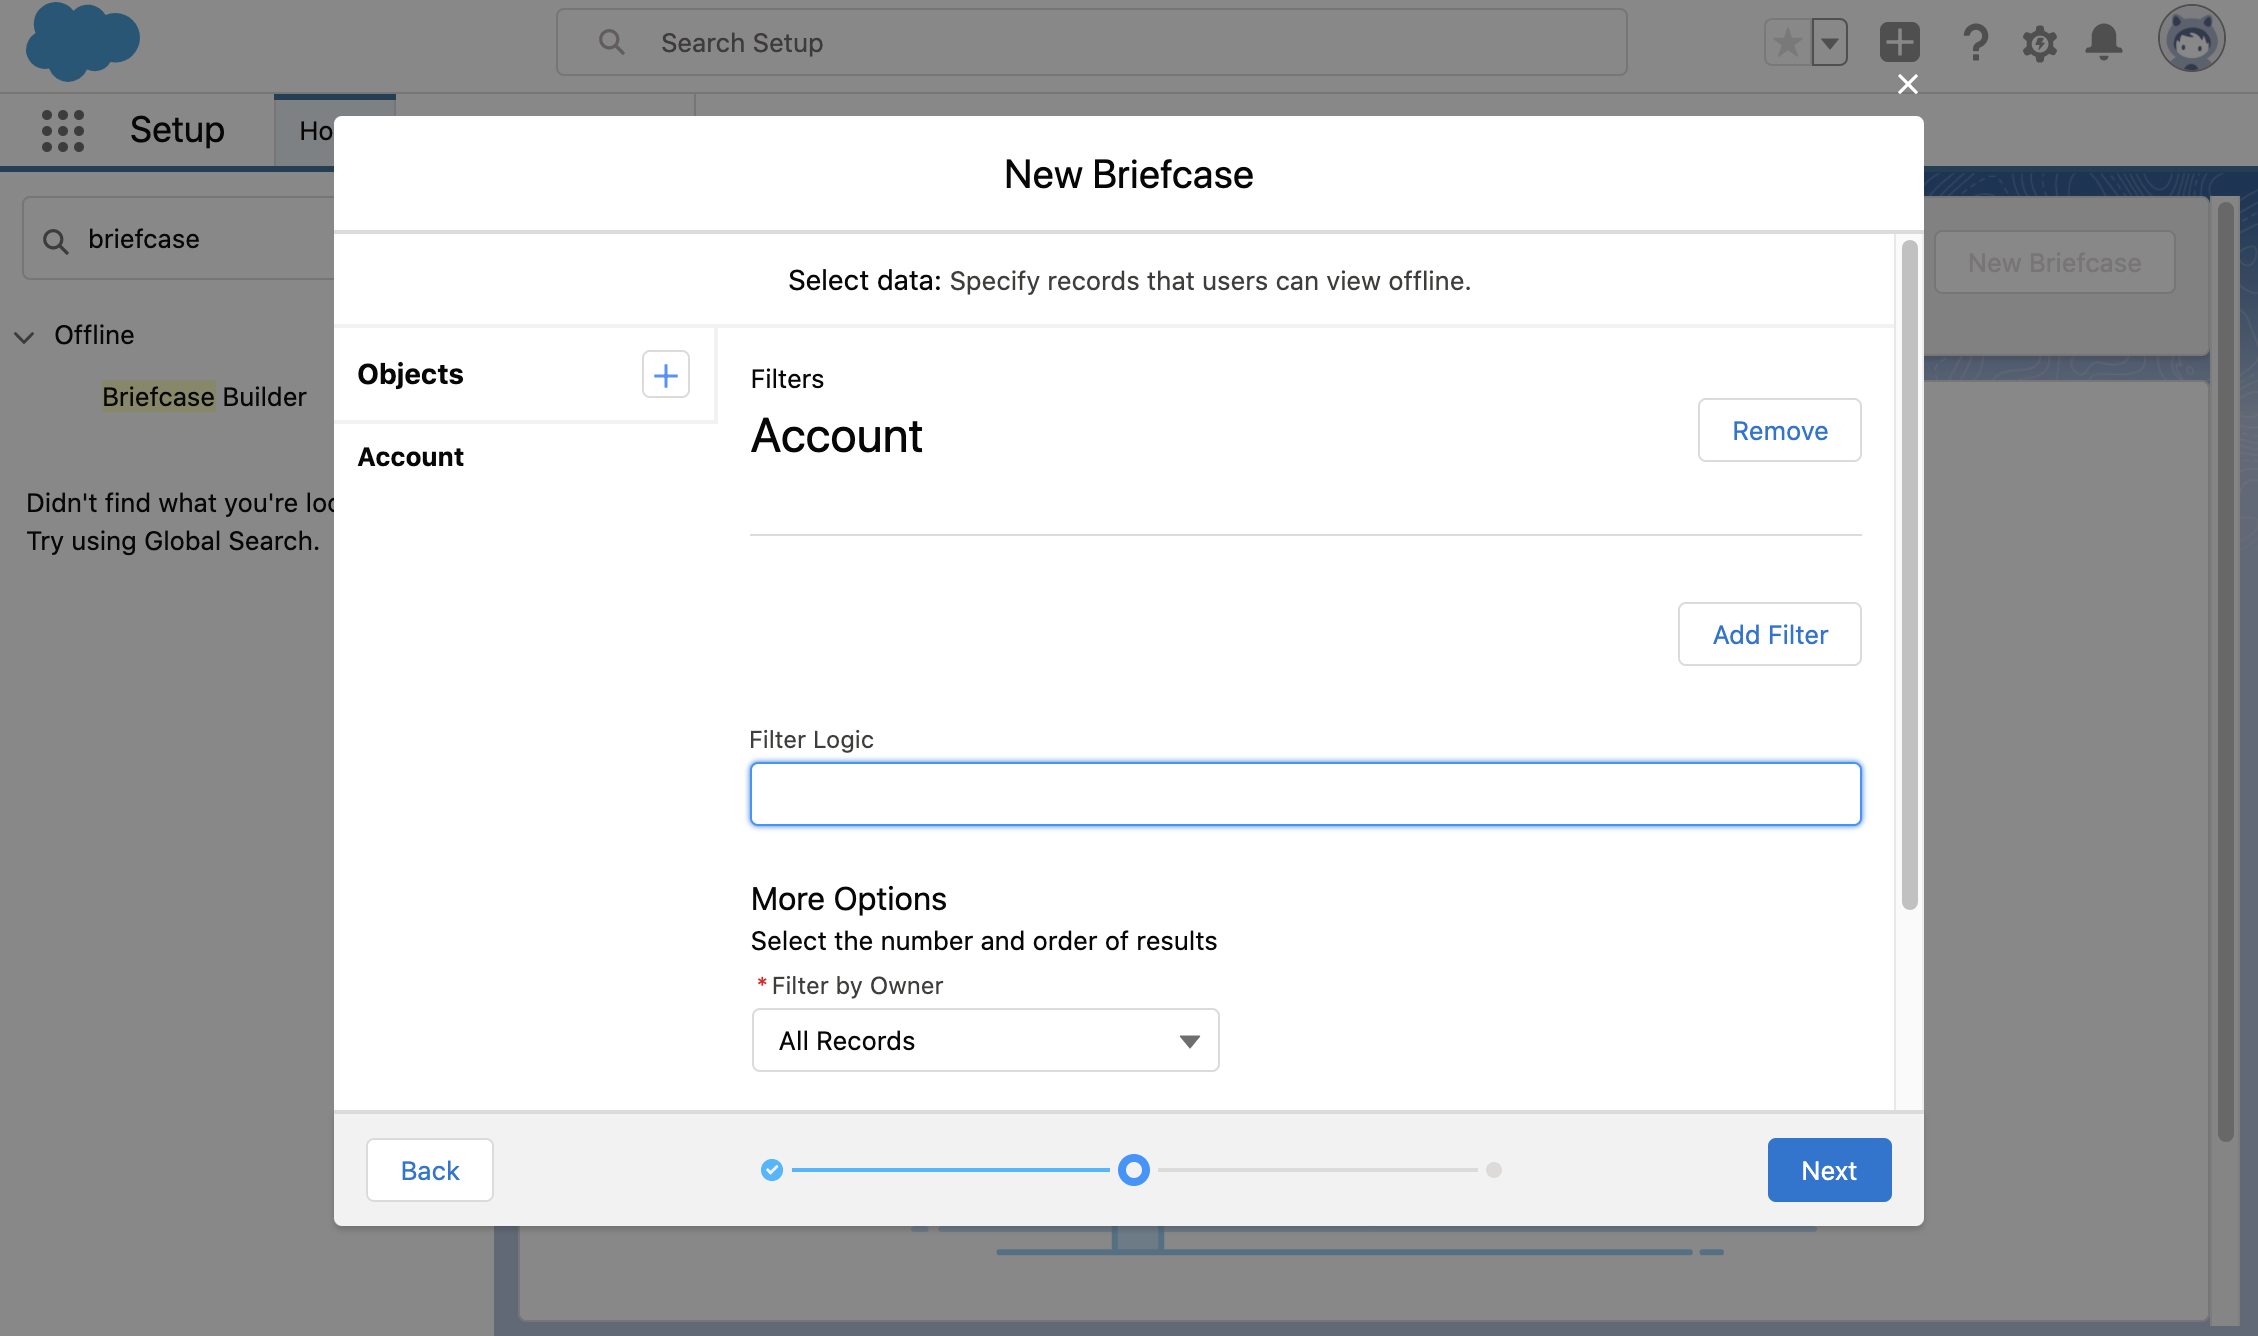Click the favorites star icon
This screenshot has height=1336, width=2258.
coord(1787,43)
